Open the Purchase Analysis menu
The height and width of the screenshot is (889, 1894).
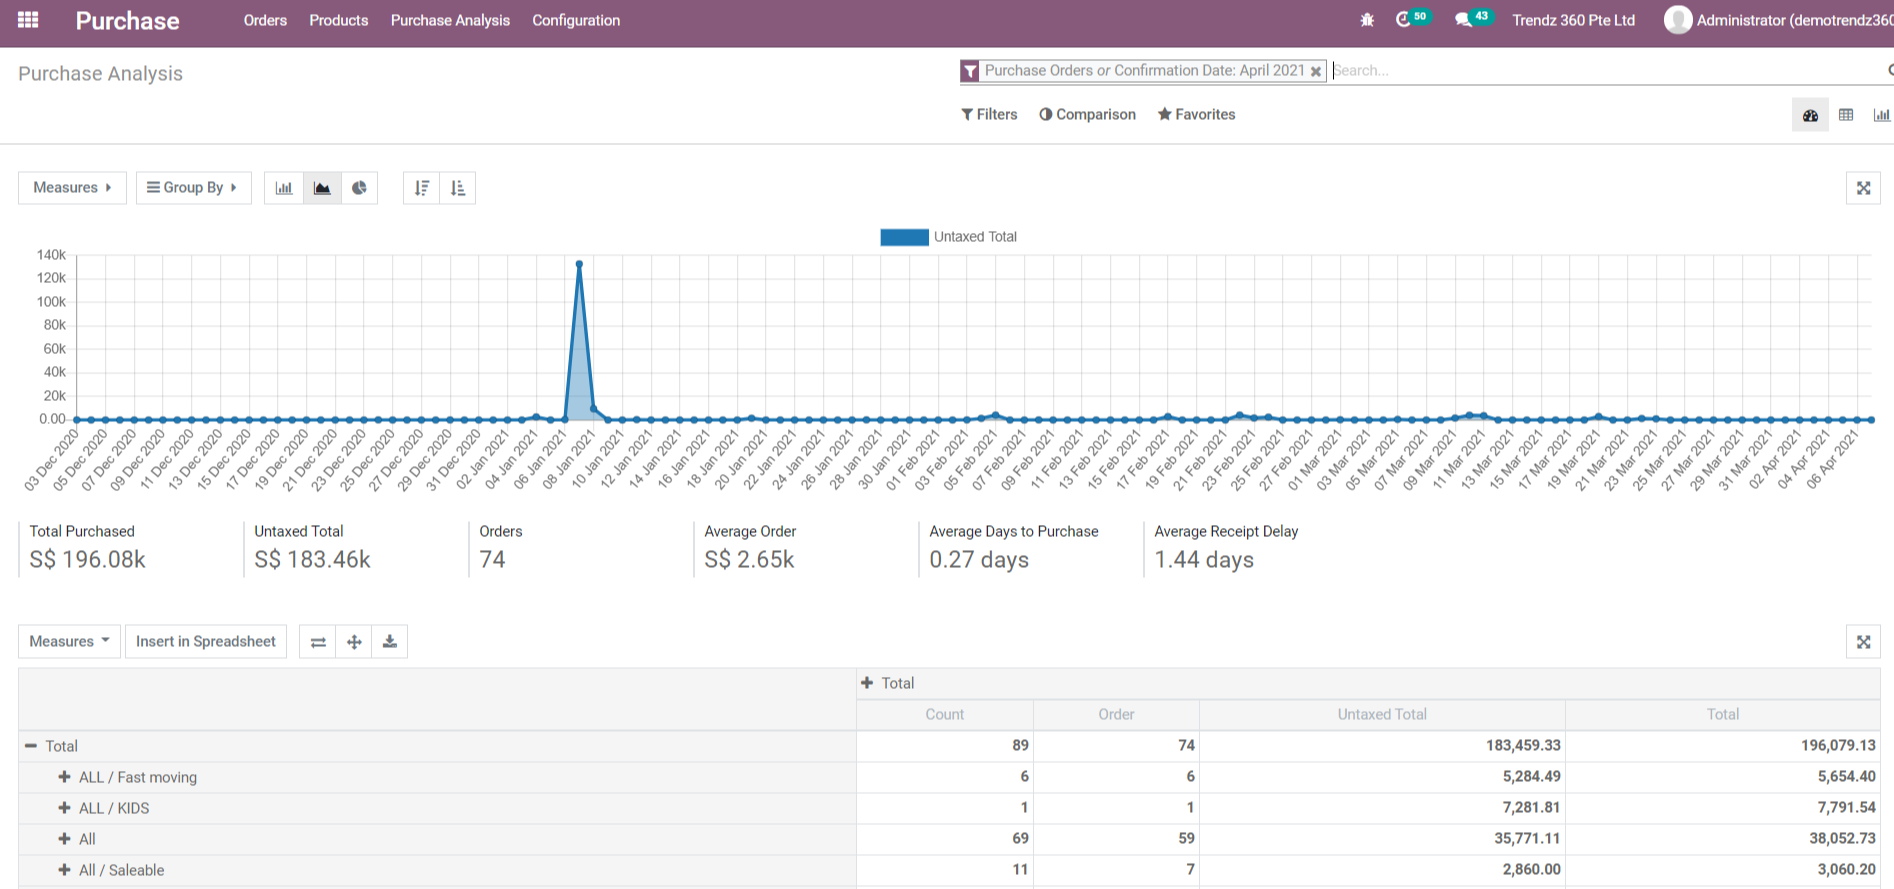point(450,20)
